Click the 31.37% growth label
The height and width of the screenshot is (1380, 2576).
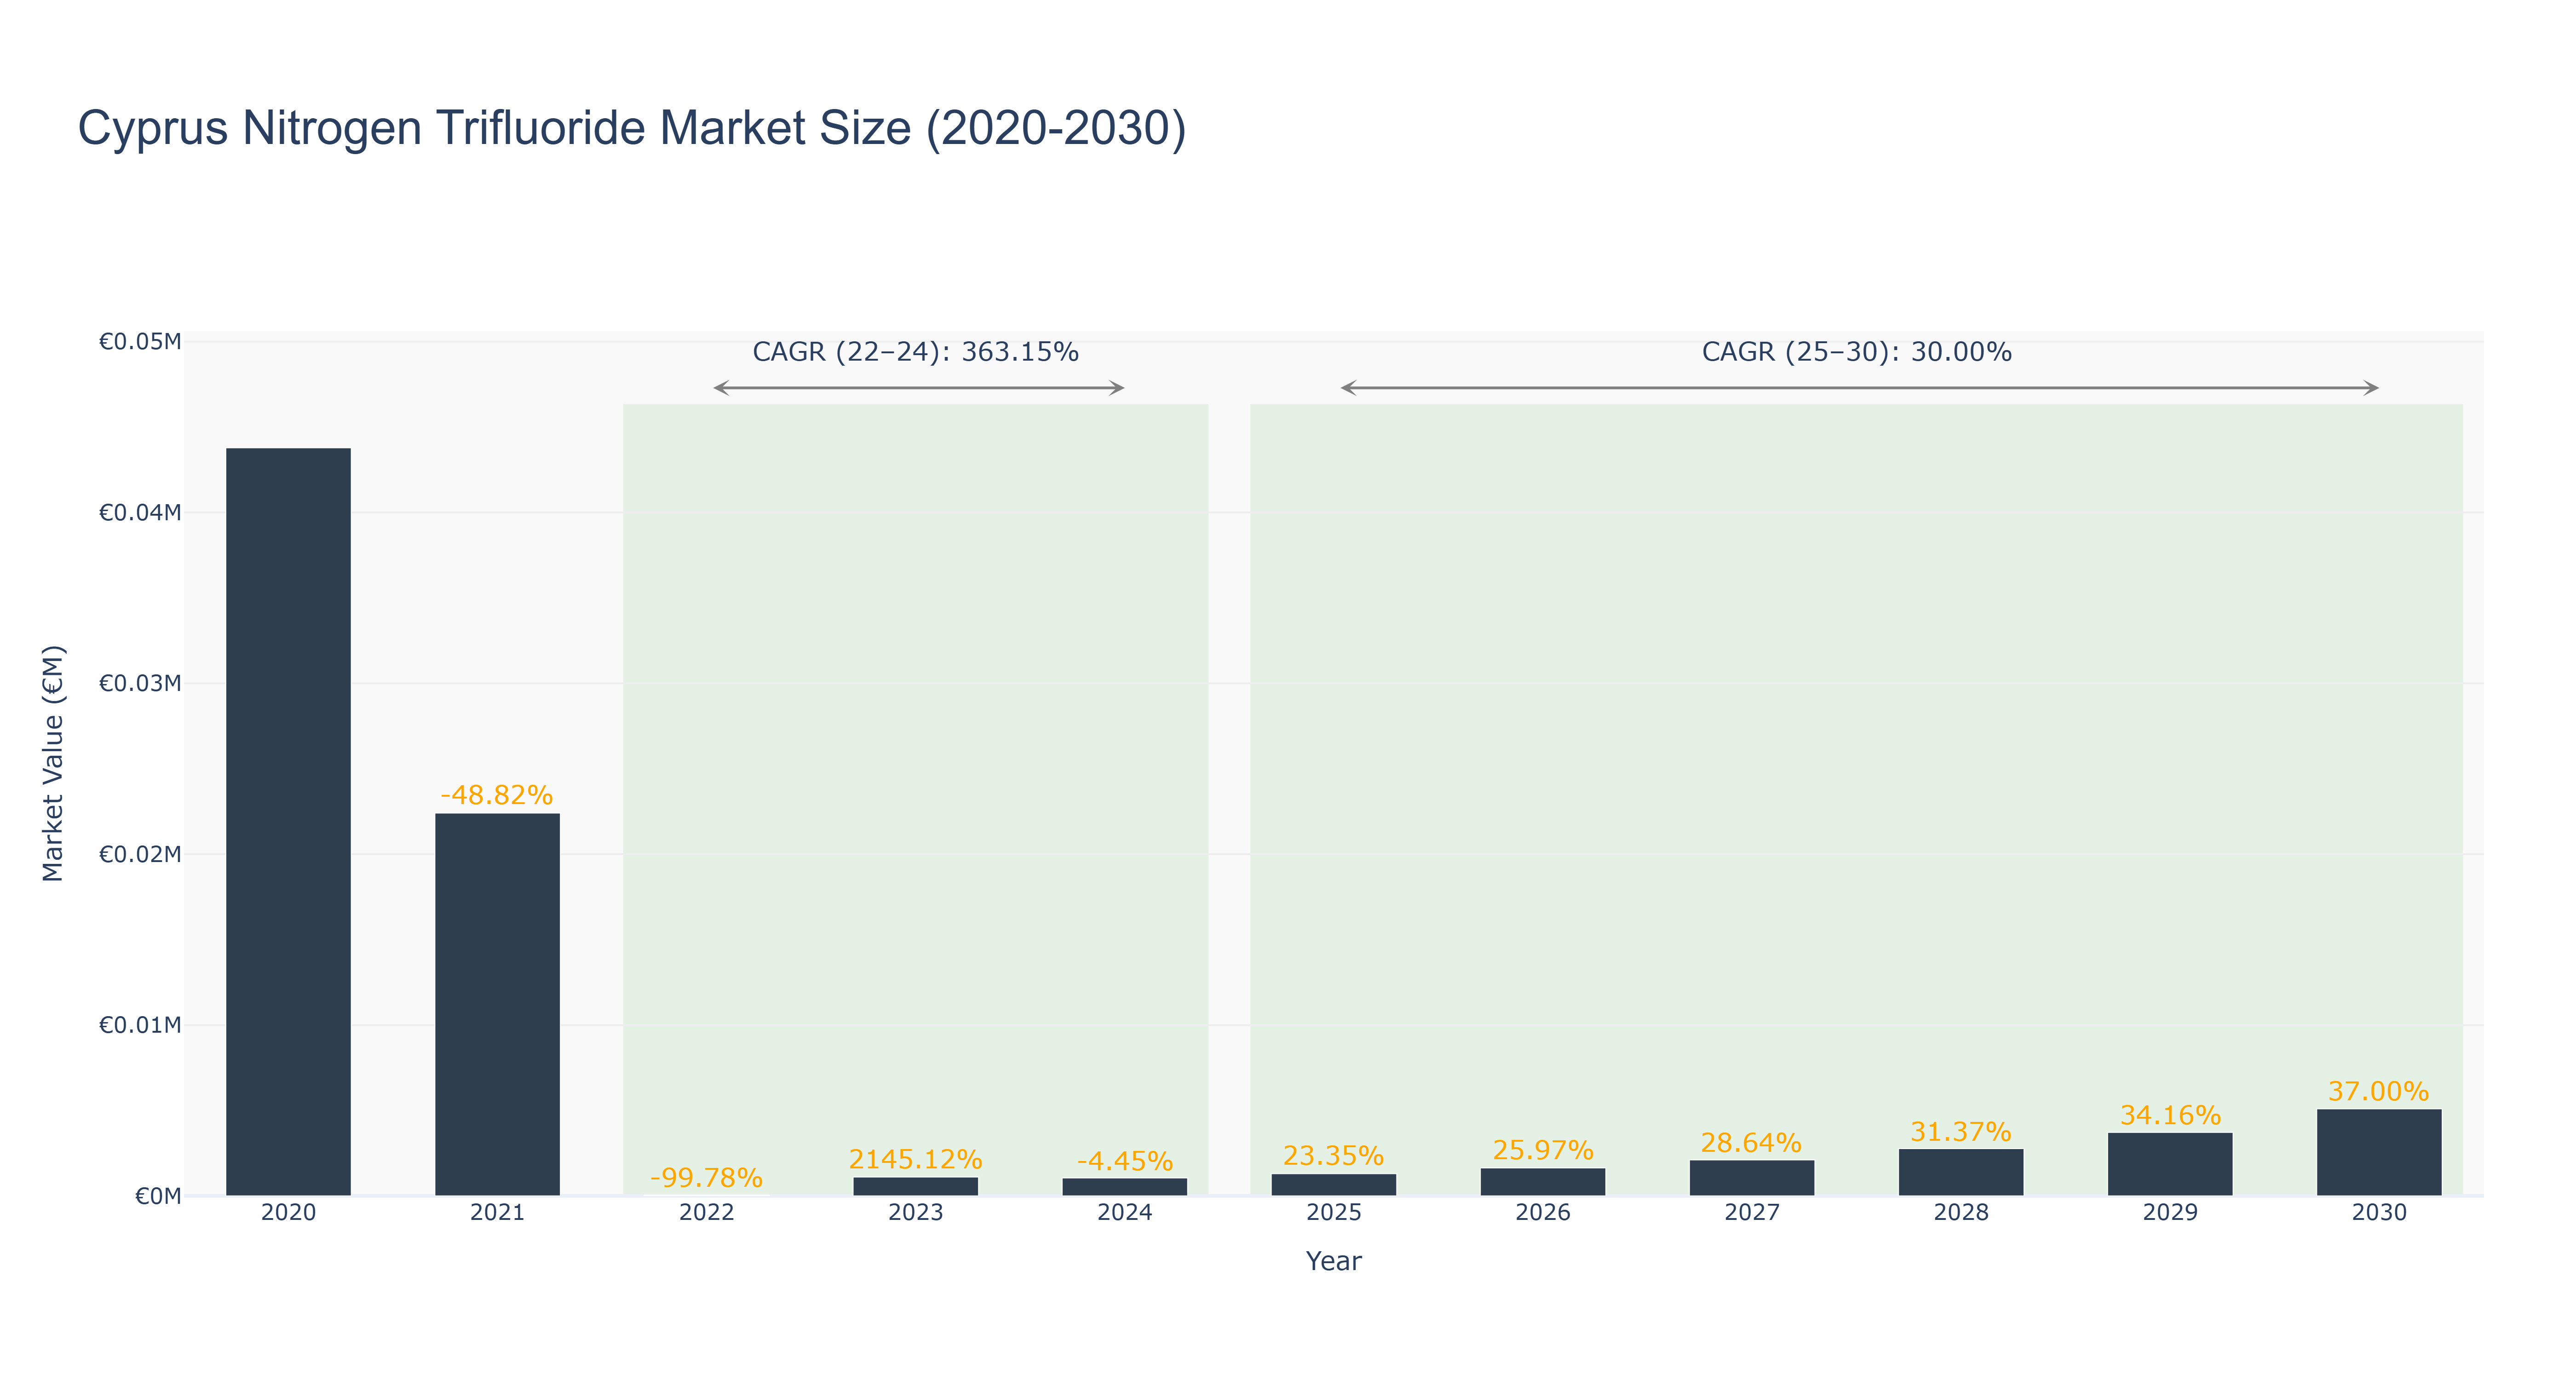1960,1131
